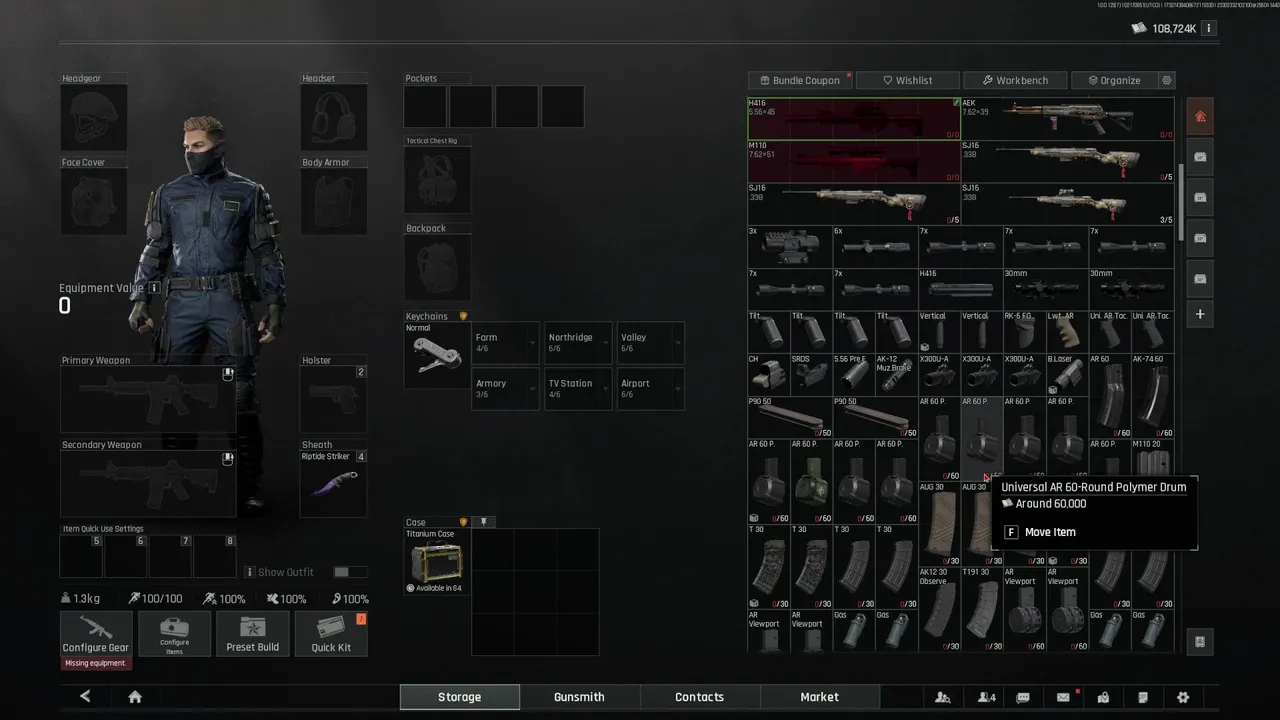Switch to the Storage tab
This screenshot has width=1280, height=720.
[x=460, y=697]
